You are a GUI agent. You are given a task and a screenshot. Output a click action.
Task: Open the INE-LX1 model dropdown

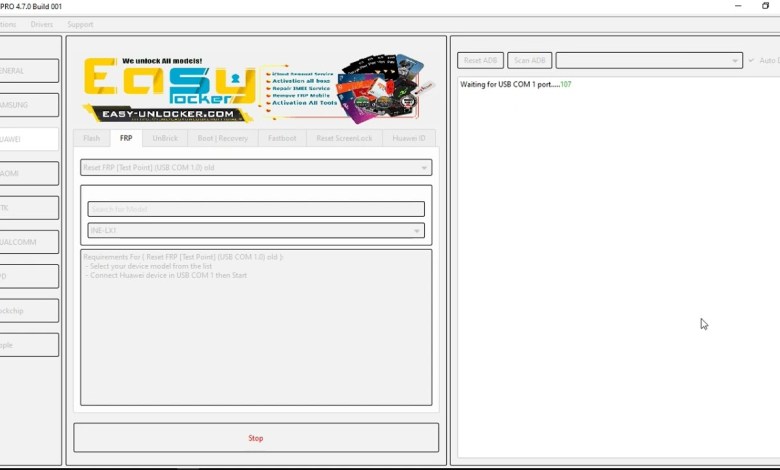coord(256,230)
